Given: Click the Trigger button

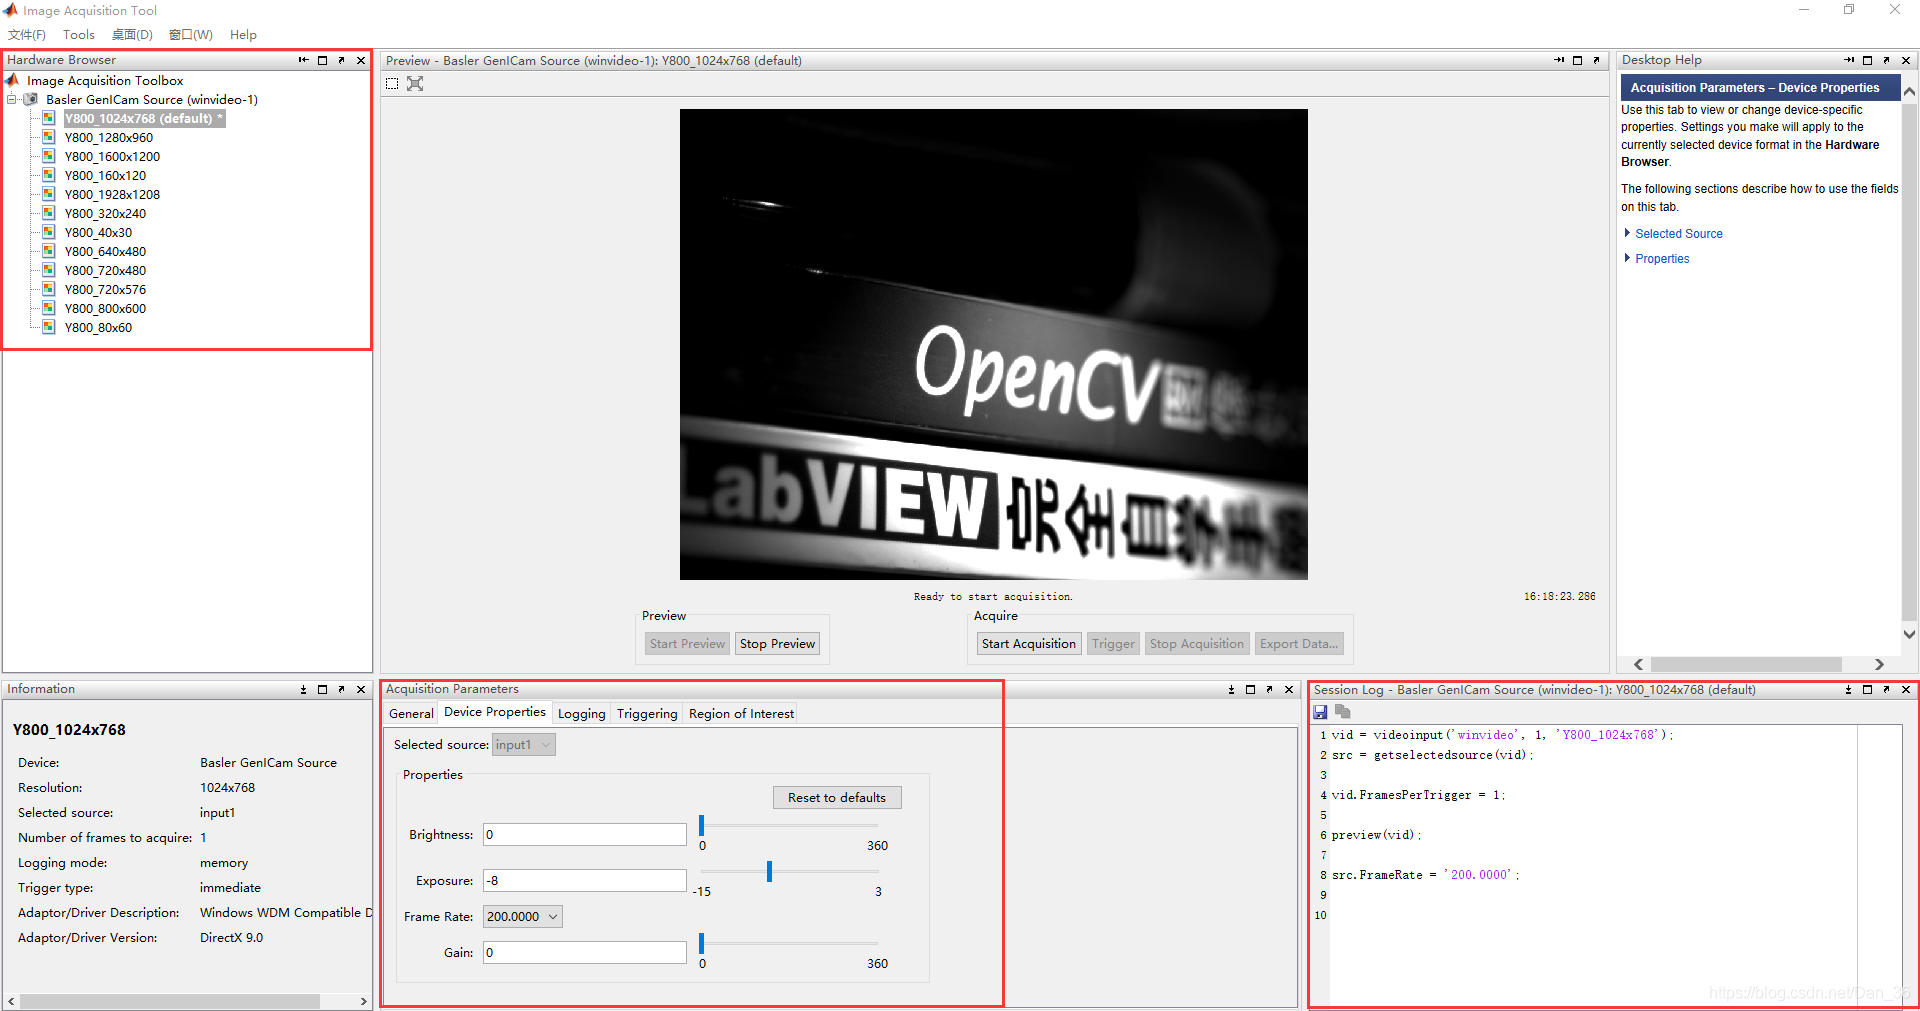Looking at the screenshot, I should click(1113, 644).
